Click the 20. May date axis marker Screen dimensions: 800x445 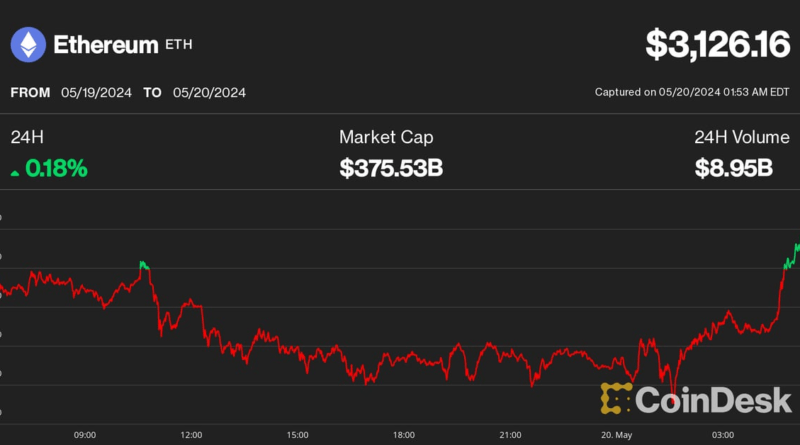(x=616, y=435)
